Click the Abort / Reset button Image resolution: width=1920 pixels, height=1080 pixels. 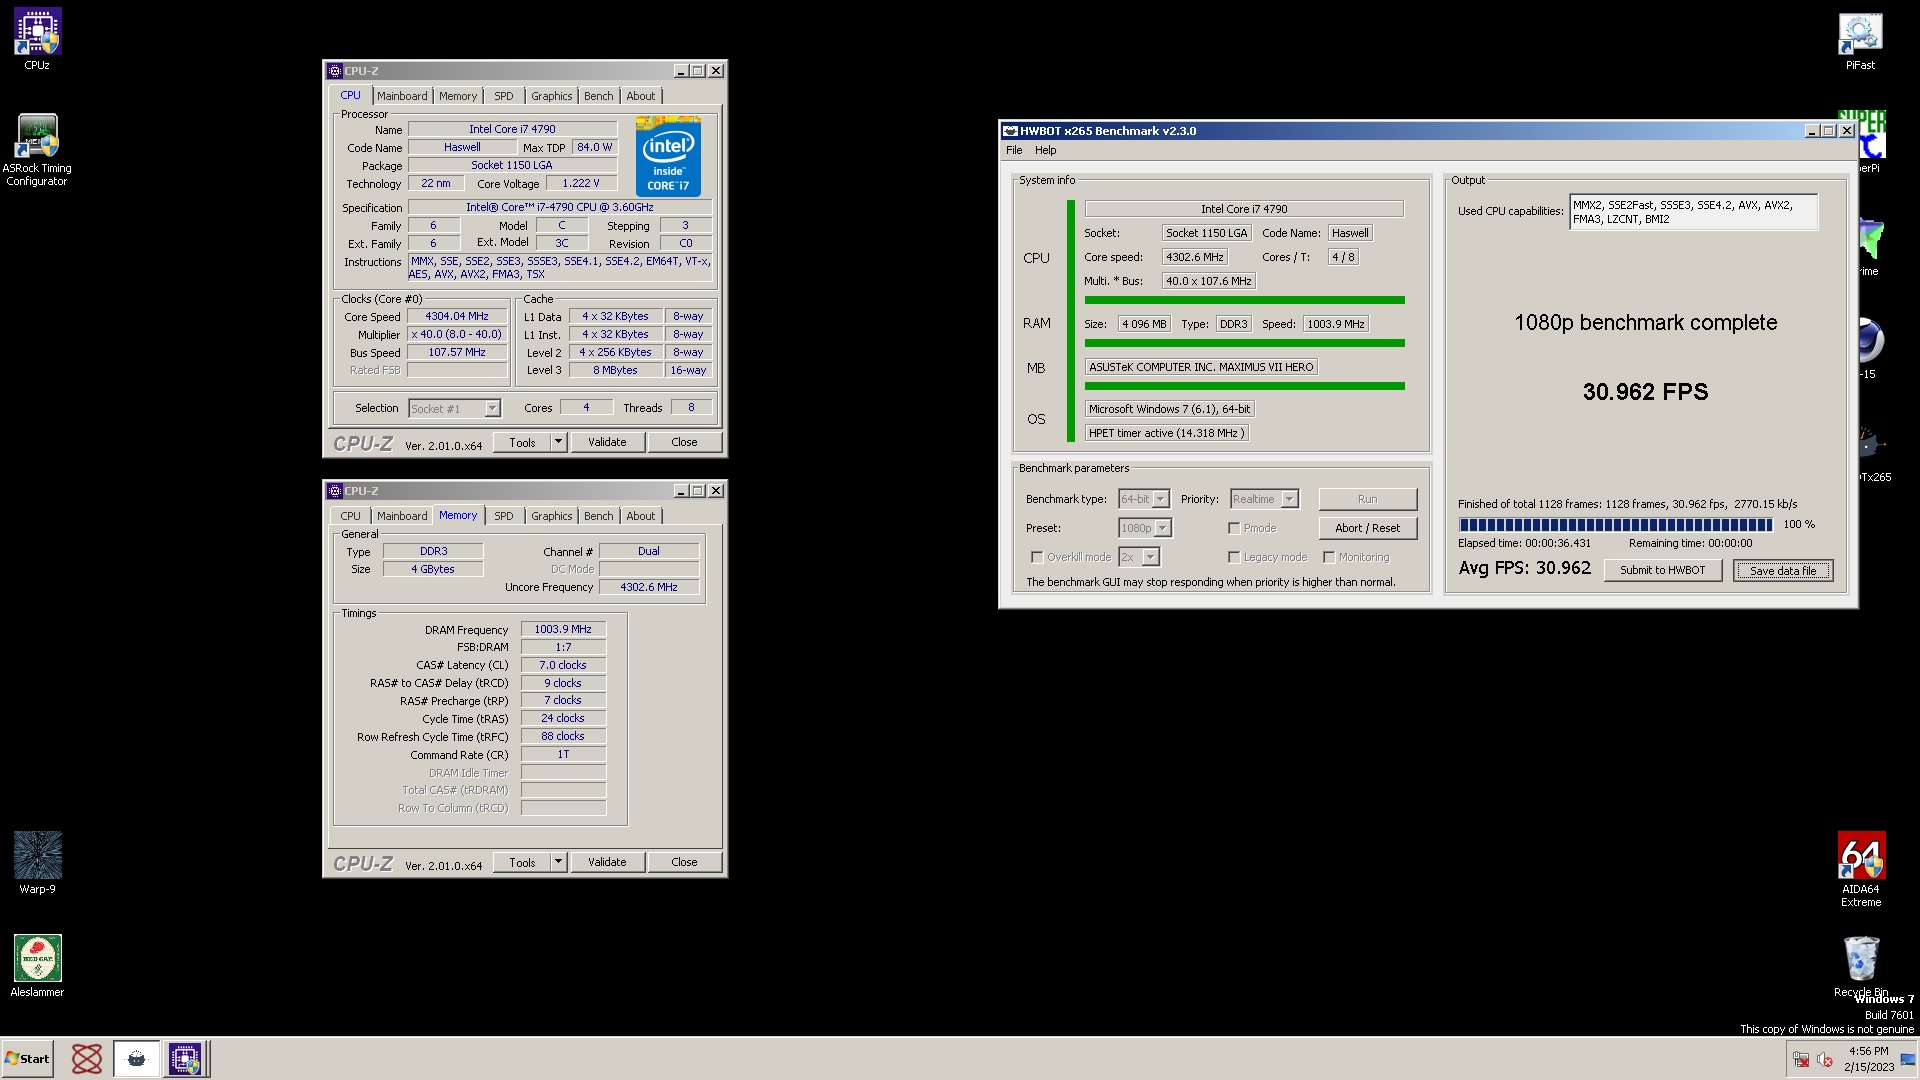coord(1367,528)
